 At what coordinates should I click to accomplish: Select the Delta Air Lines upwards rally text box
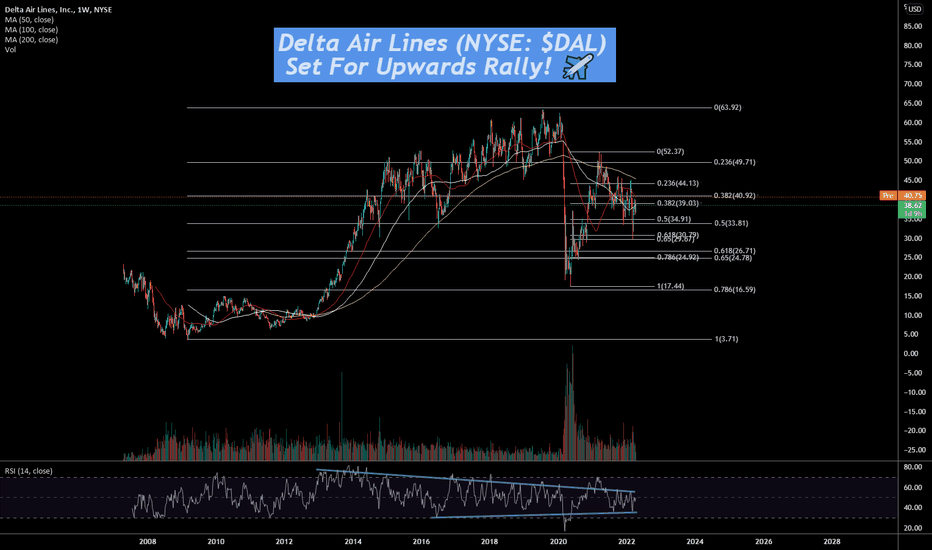point(445,55)
